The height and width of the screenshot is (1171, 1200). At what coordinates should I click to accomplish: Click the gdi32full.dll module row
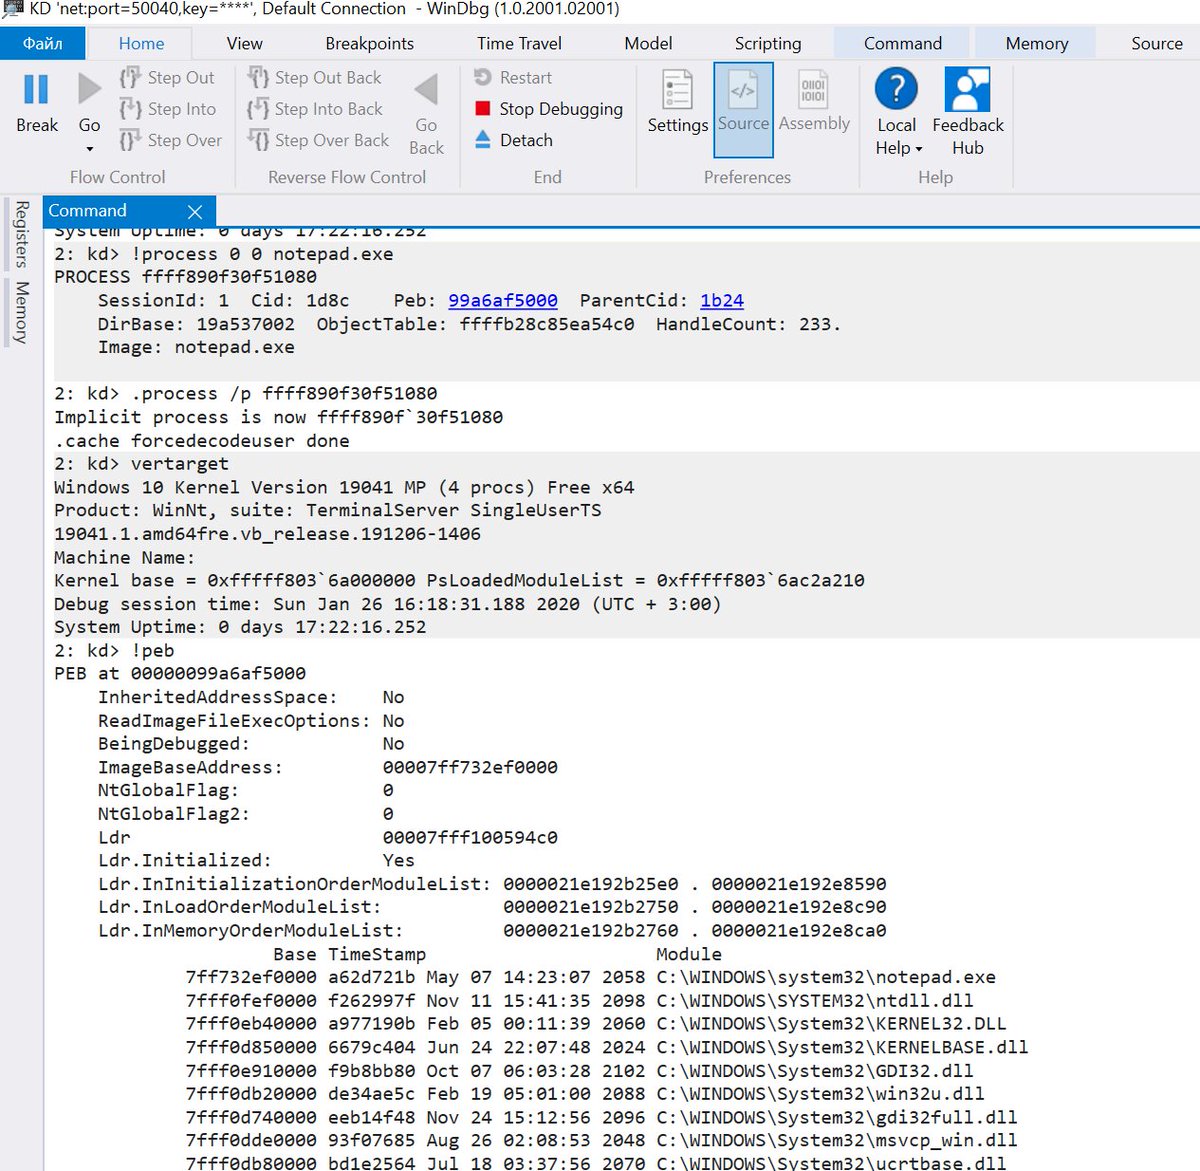tap(601, 1117)
